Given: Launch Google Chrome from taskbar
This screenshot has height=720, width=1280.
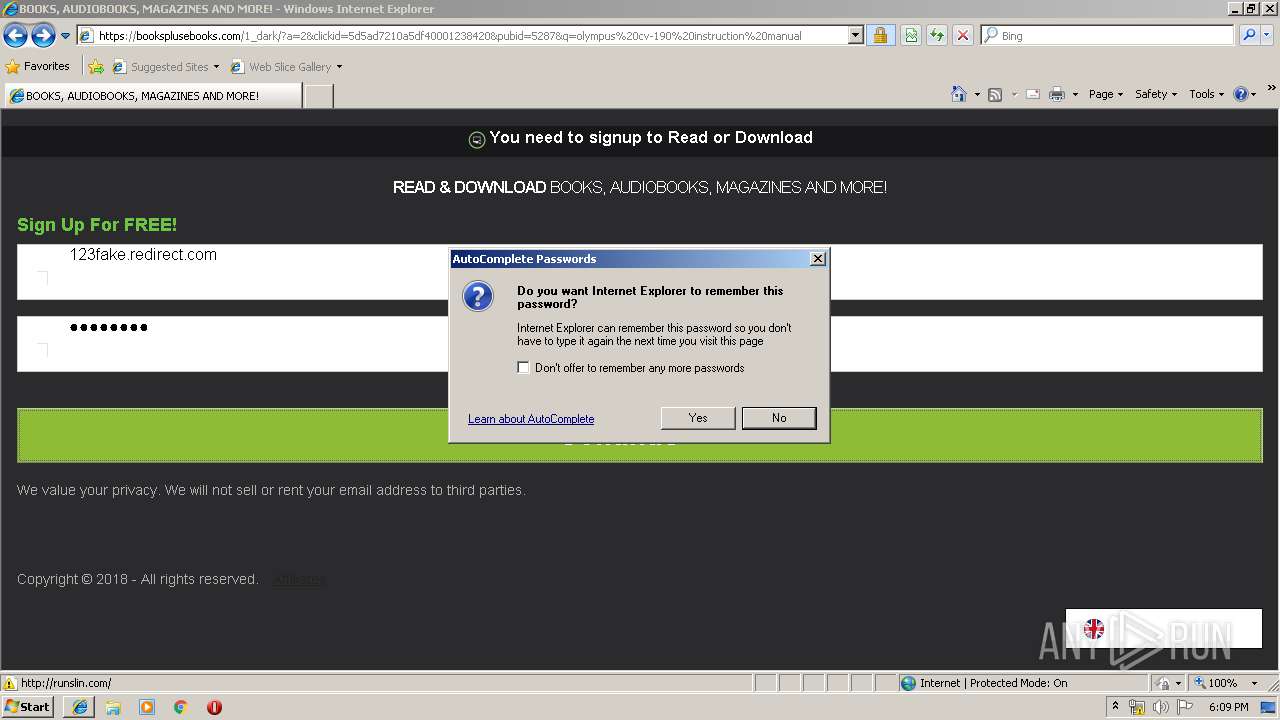Looking at the screenshot, I should point(180,707).
